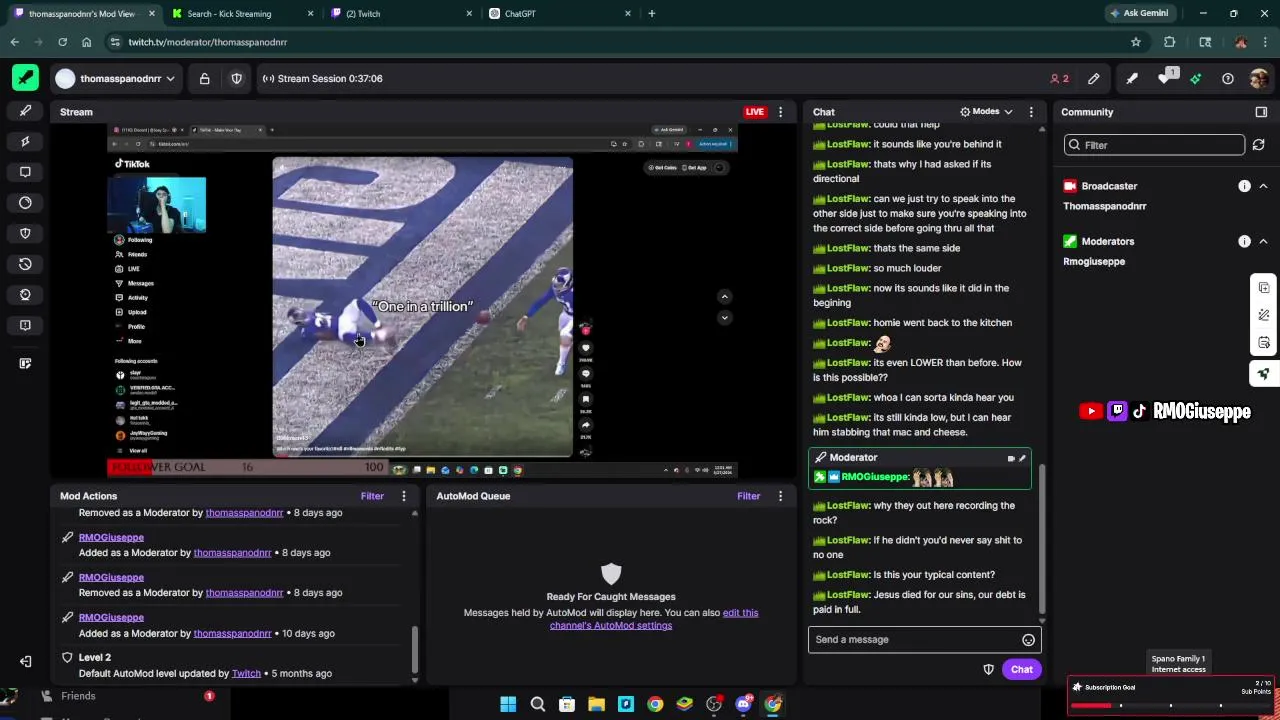Viewport: 1280px width, 720px height.
Task: Open AutoMod Queue three-dot menu
Action: coord(781,496)
